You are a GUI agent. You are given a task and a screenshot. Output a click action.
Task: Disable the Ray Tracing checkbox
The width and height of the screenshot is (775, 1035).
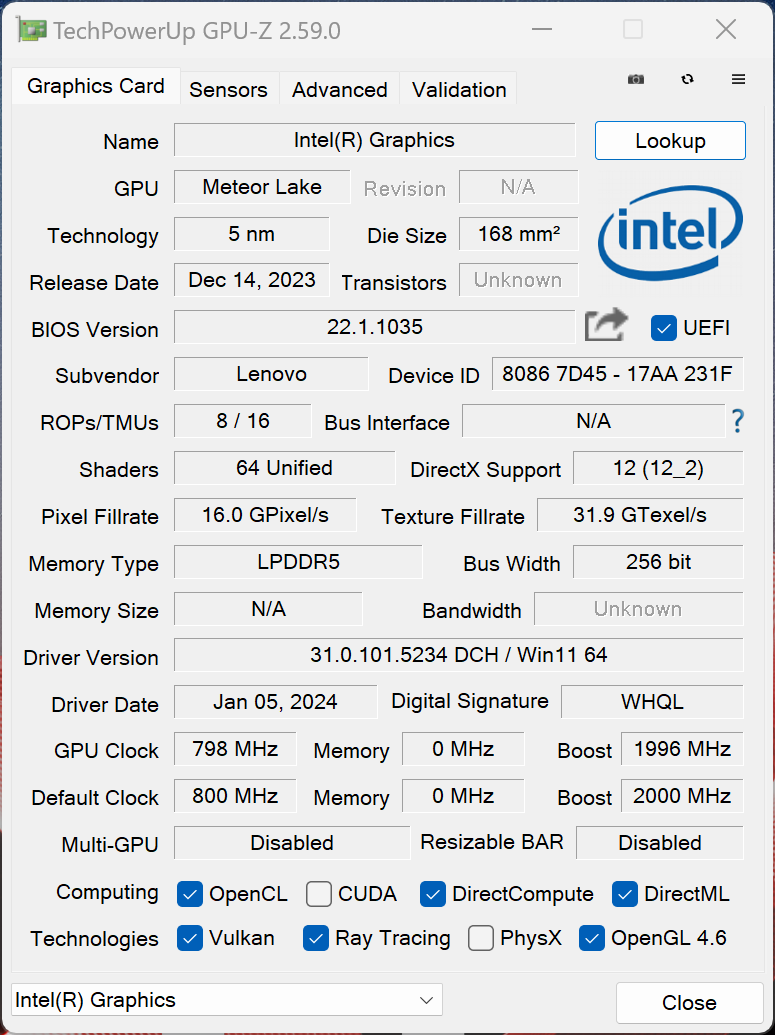point(316,939)
